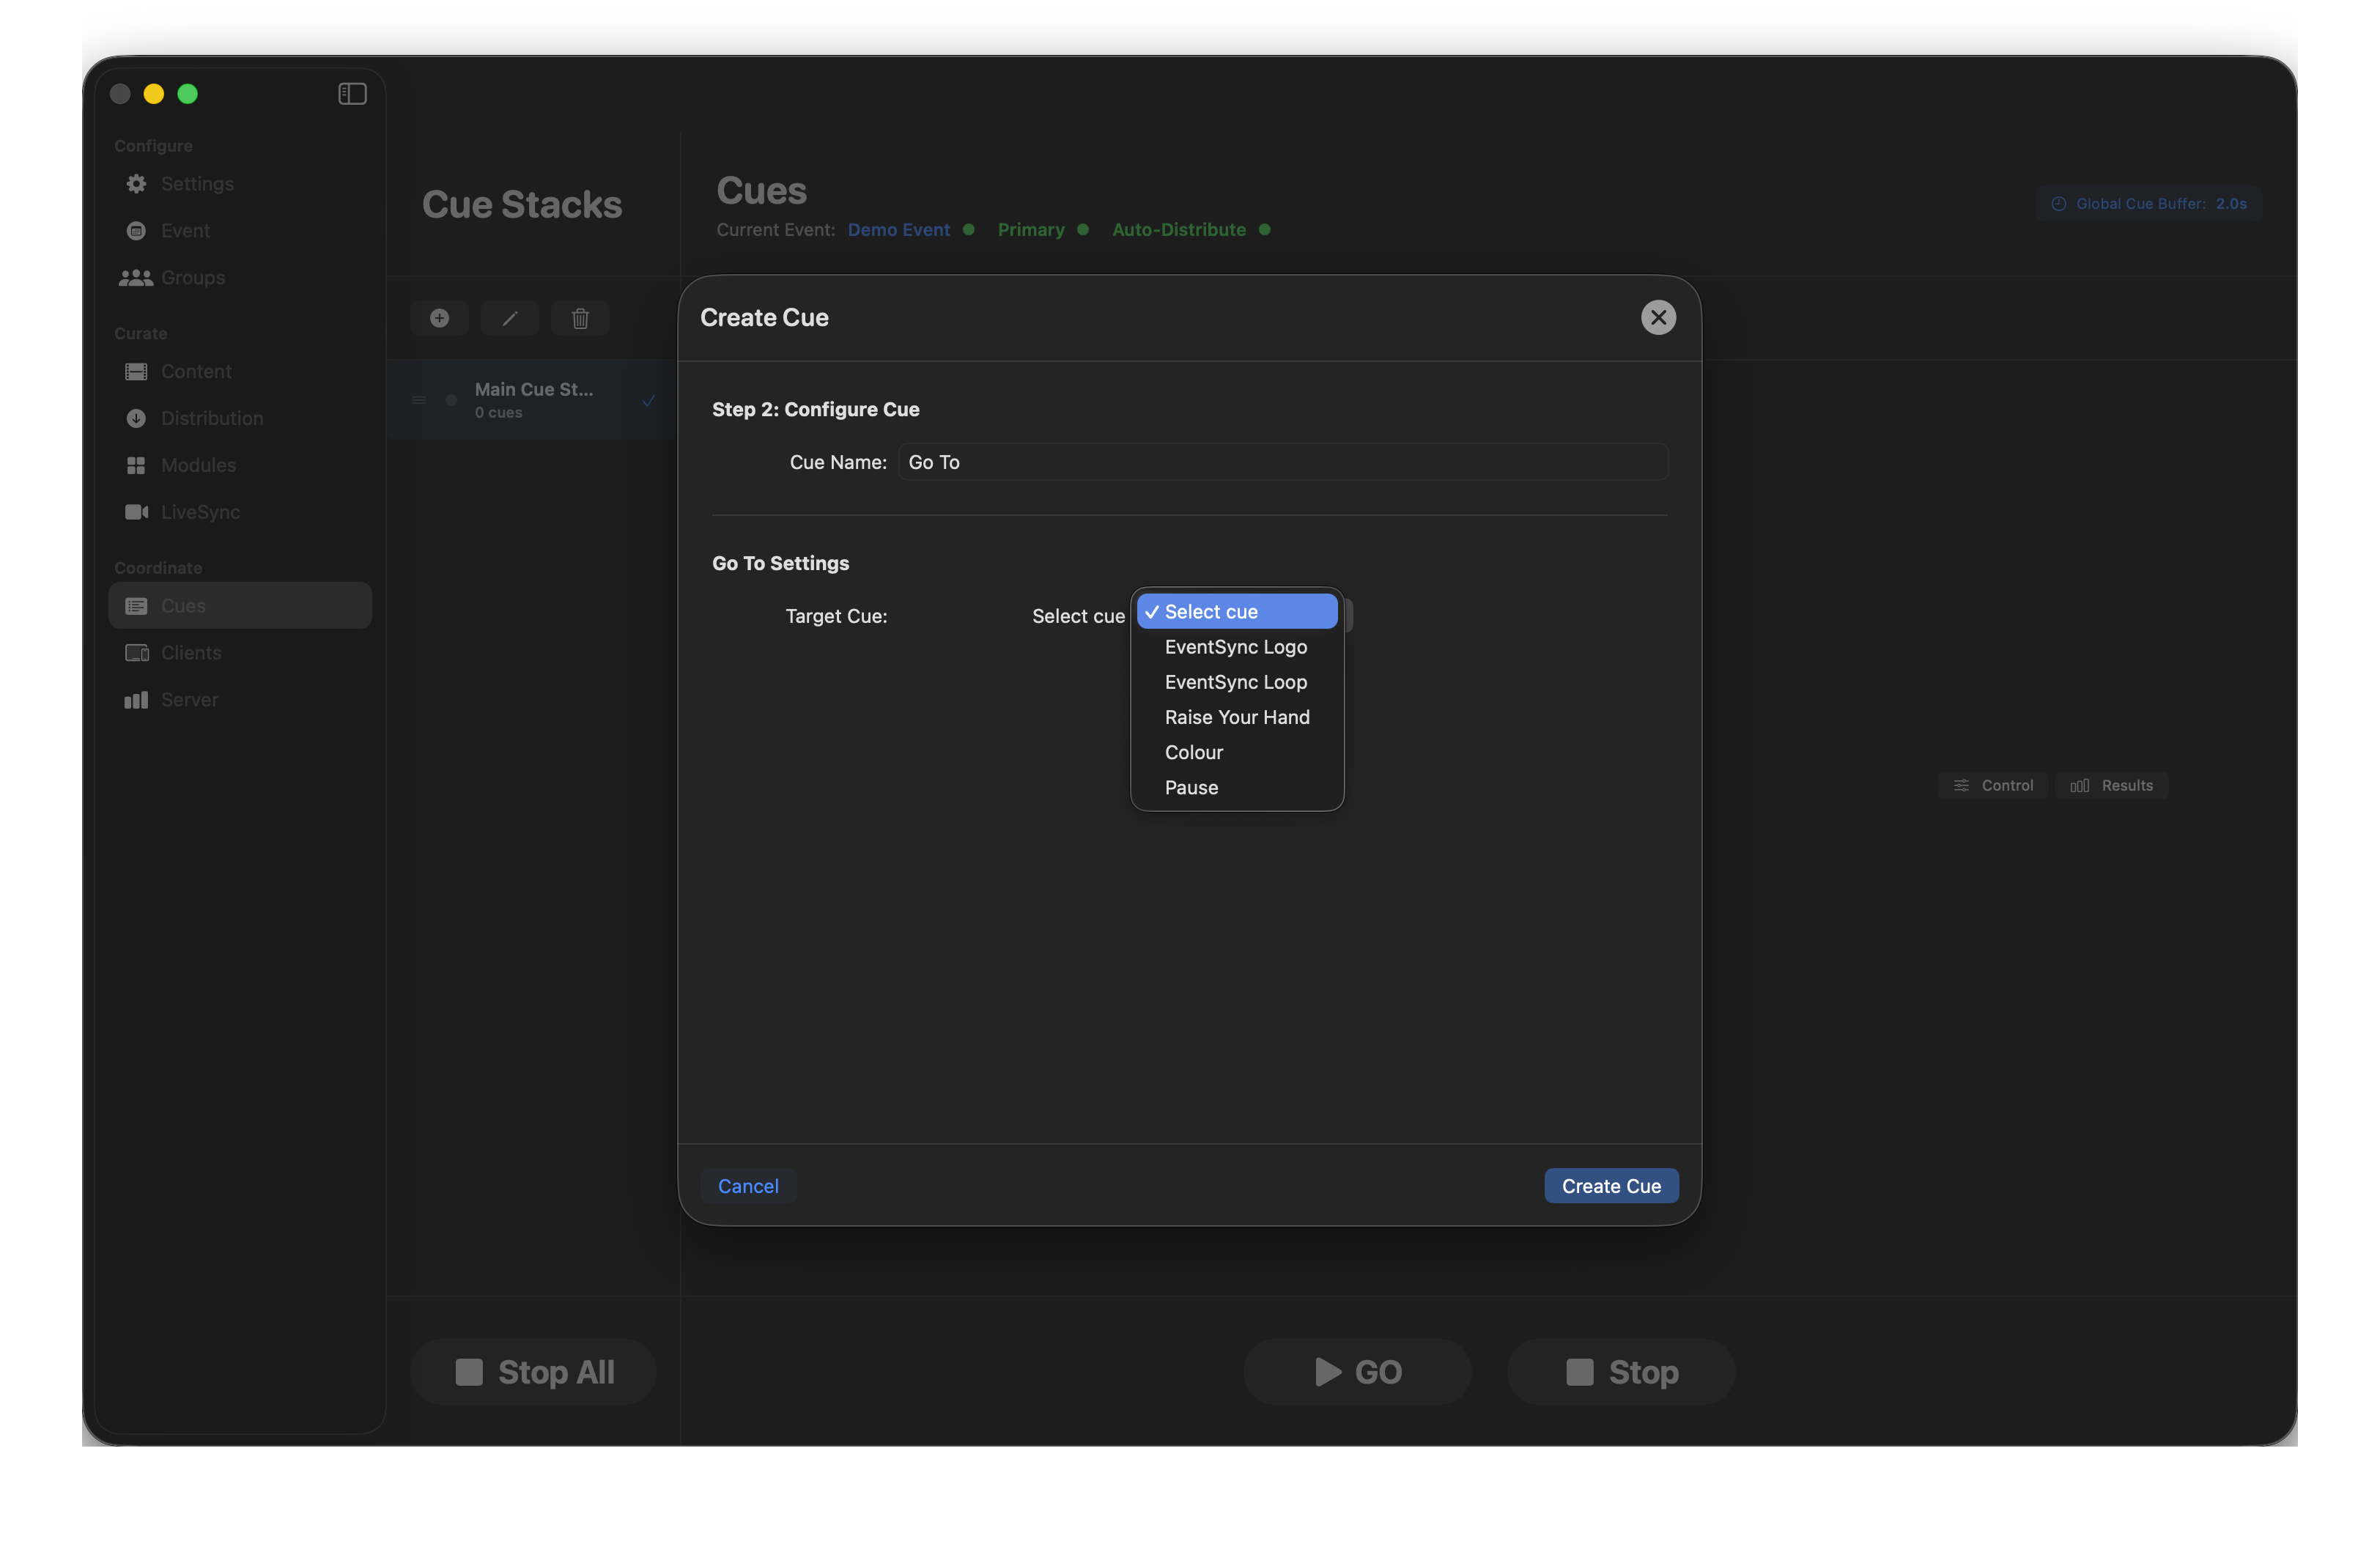
Task: Cancel the Create Cue dialog
Action: 748,1186
